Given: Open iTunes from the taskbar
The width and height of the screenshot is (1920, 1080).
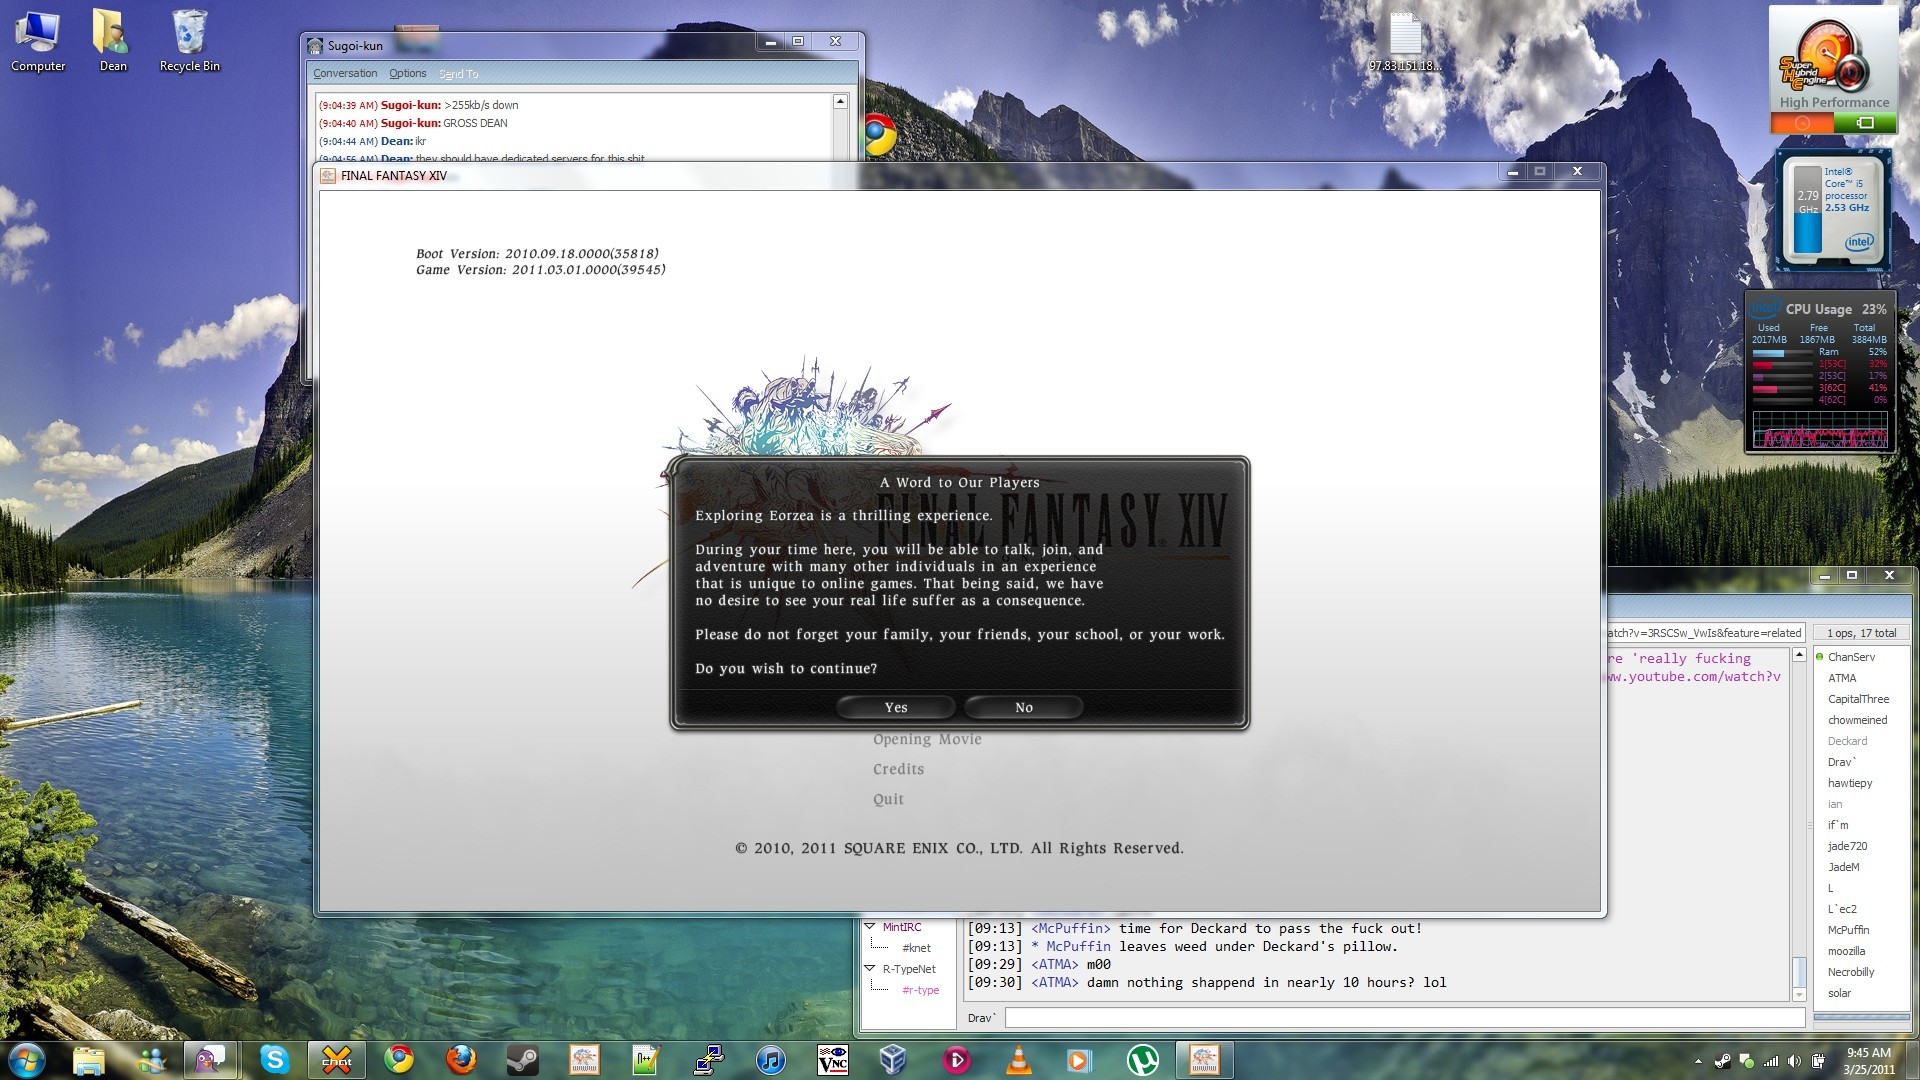Looking at the screenshot, I should coord(770,1059).
